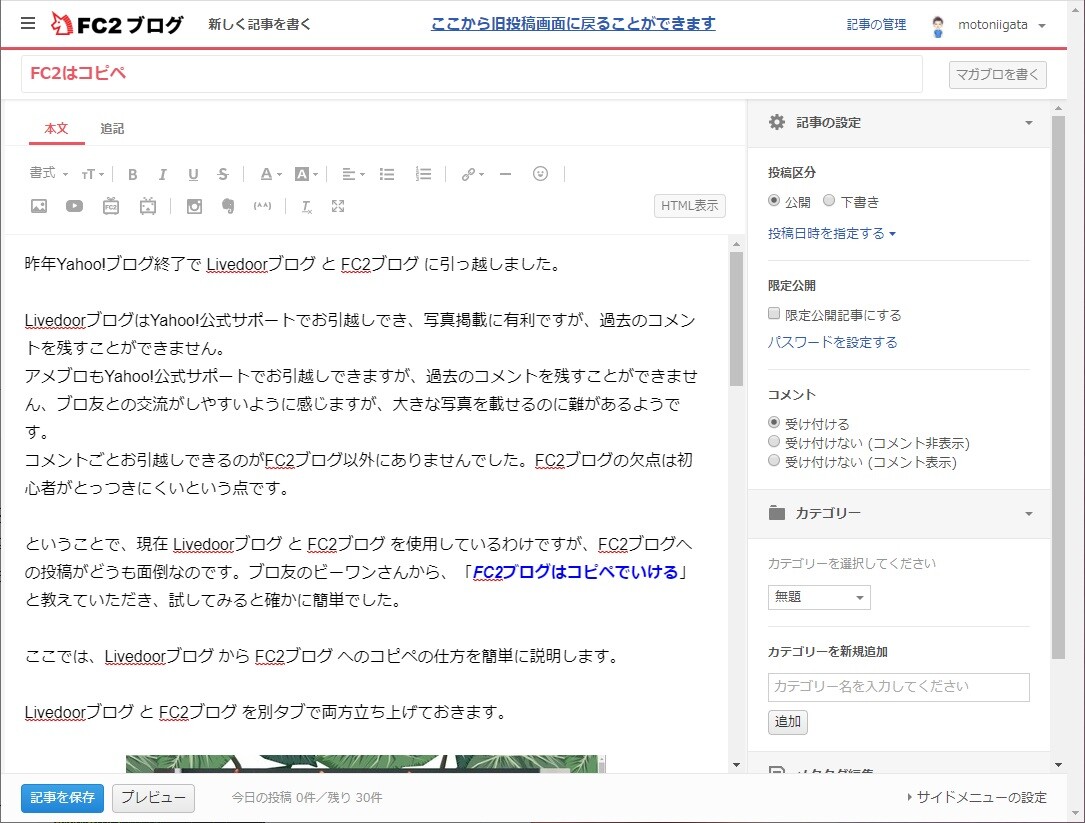The height and width of the screenshot is (823, 1085).
Task: Click the HTML表示 button
Action: tap(689, 206)
